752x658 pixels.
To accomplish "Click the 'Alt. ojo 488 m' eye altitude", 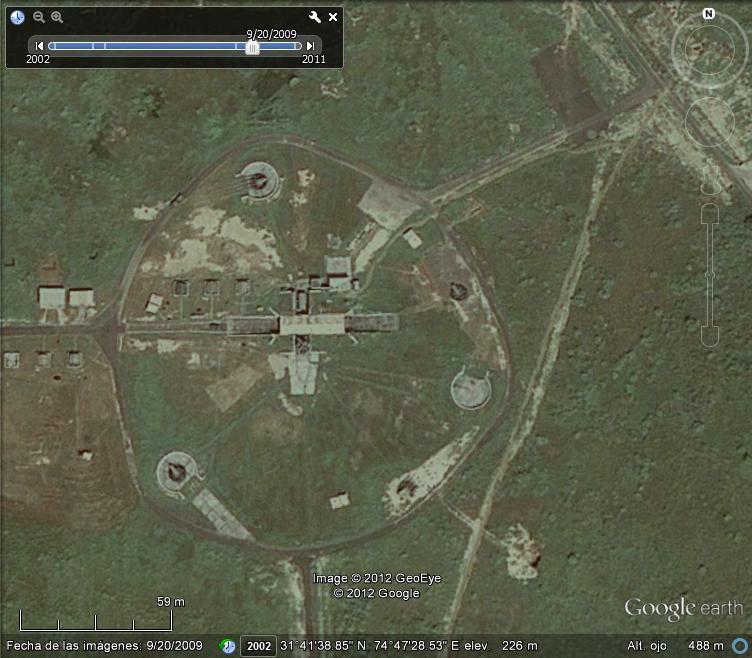I will pyautogui.click(x=675, y=646).
